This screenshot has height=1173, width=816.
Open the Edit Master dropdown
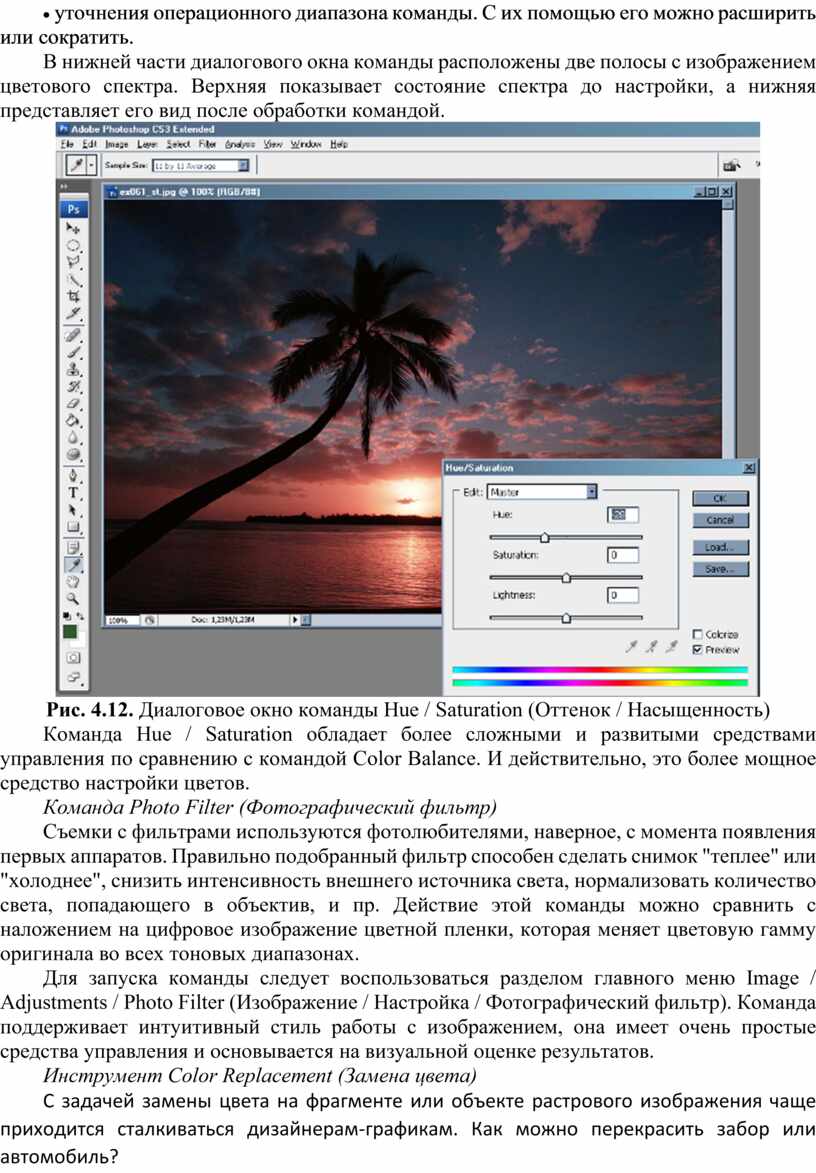tap(542, 491)
